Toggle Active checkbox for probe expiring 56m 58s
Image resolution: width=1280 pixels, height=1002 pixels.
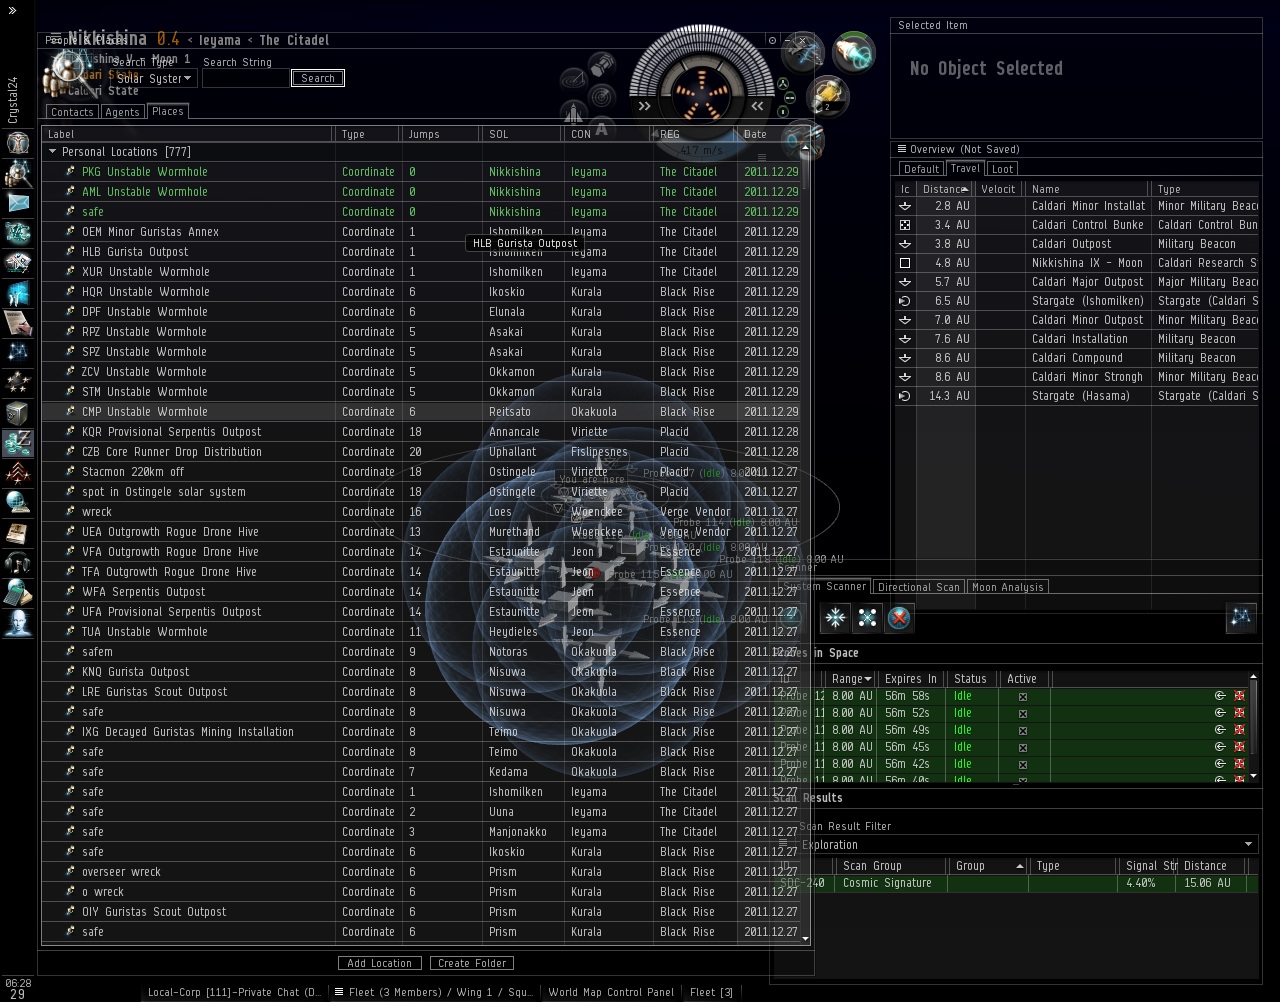coord(1022,697)
